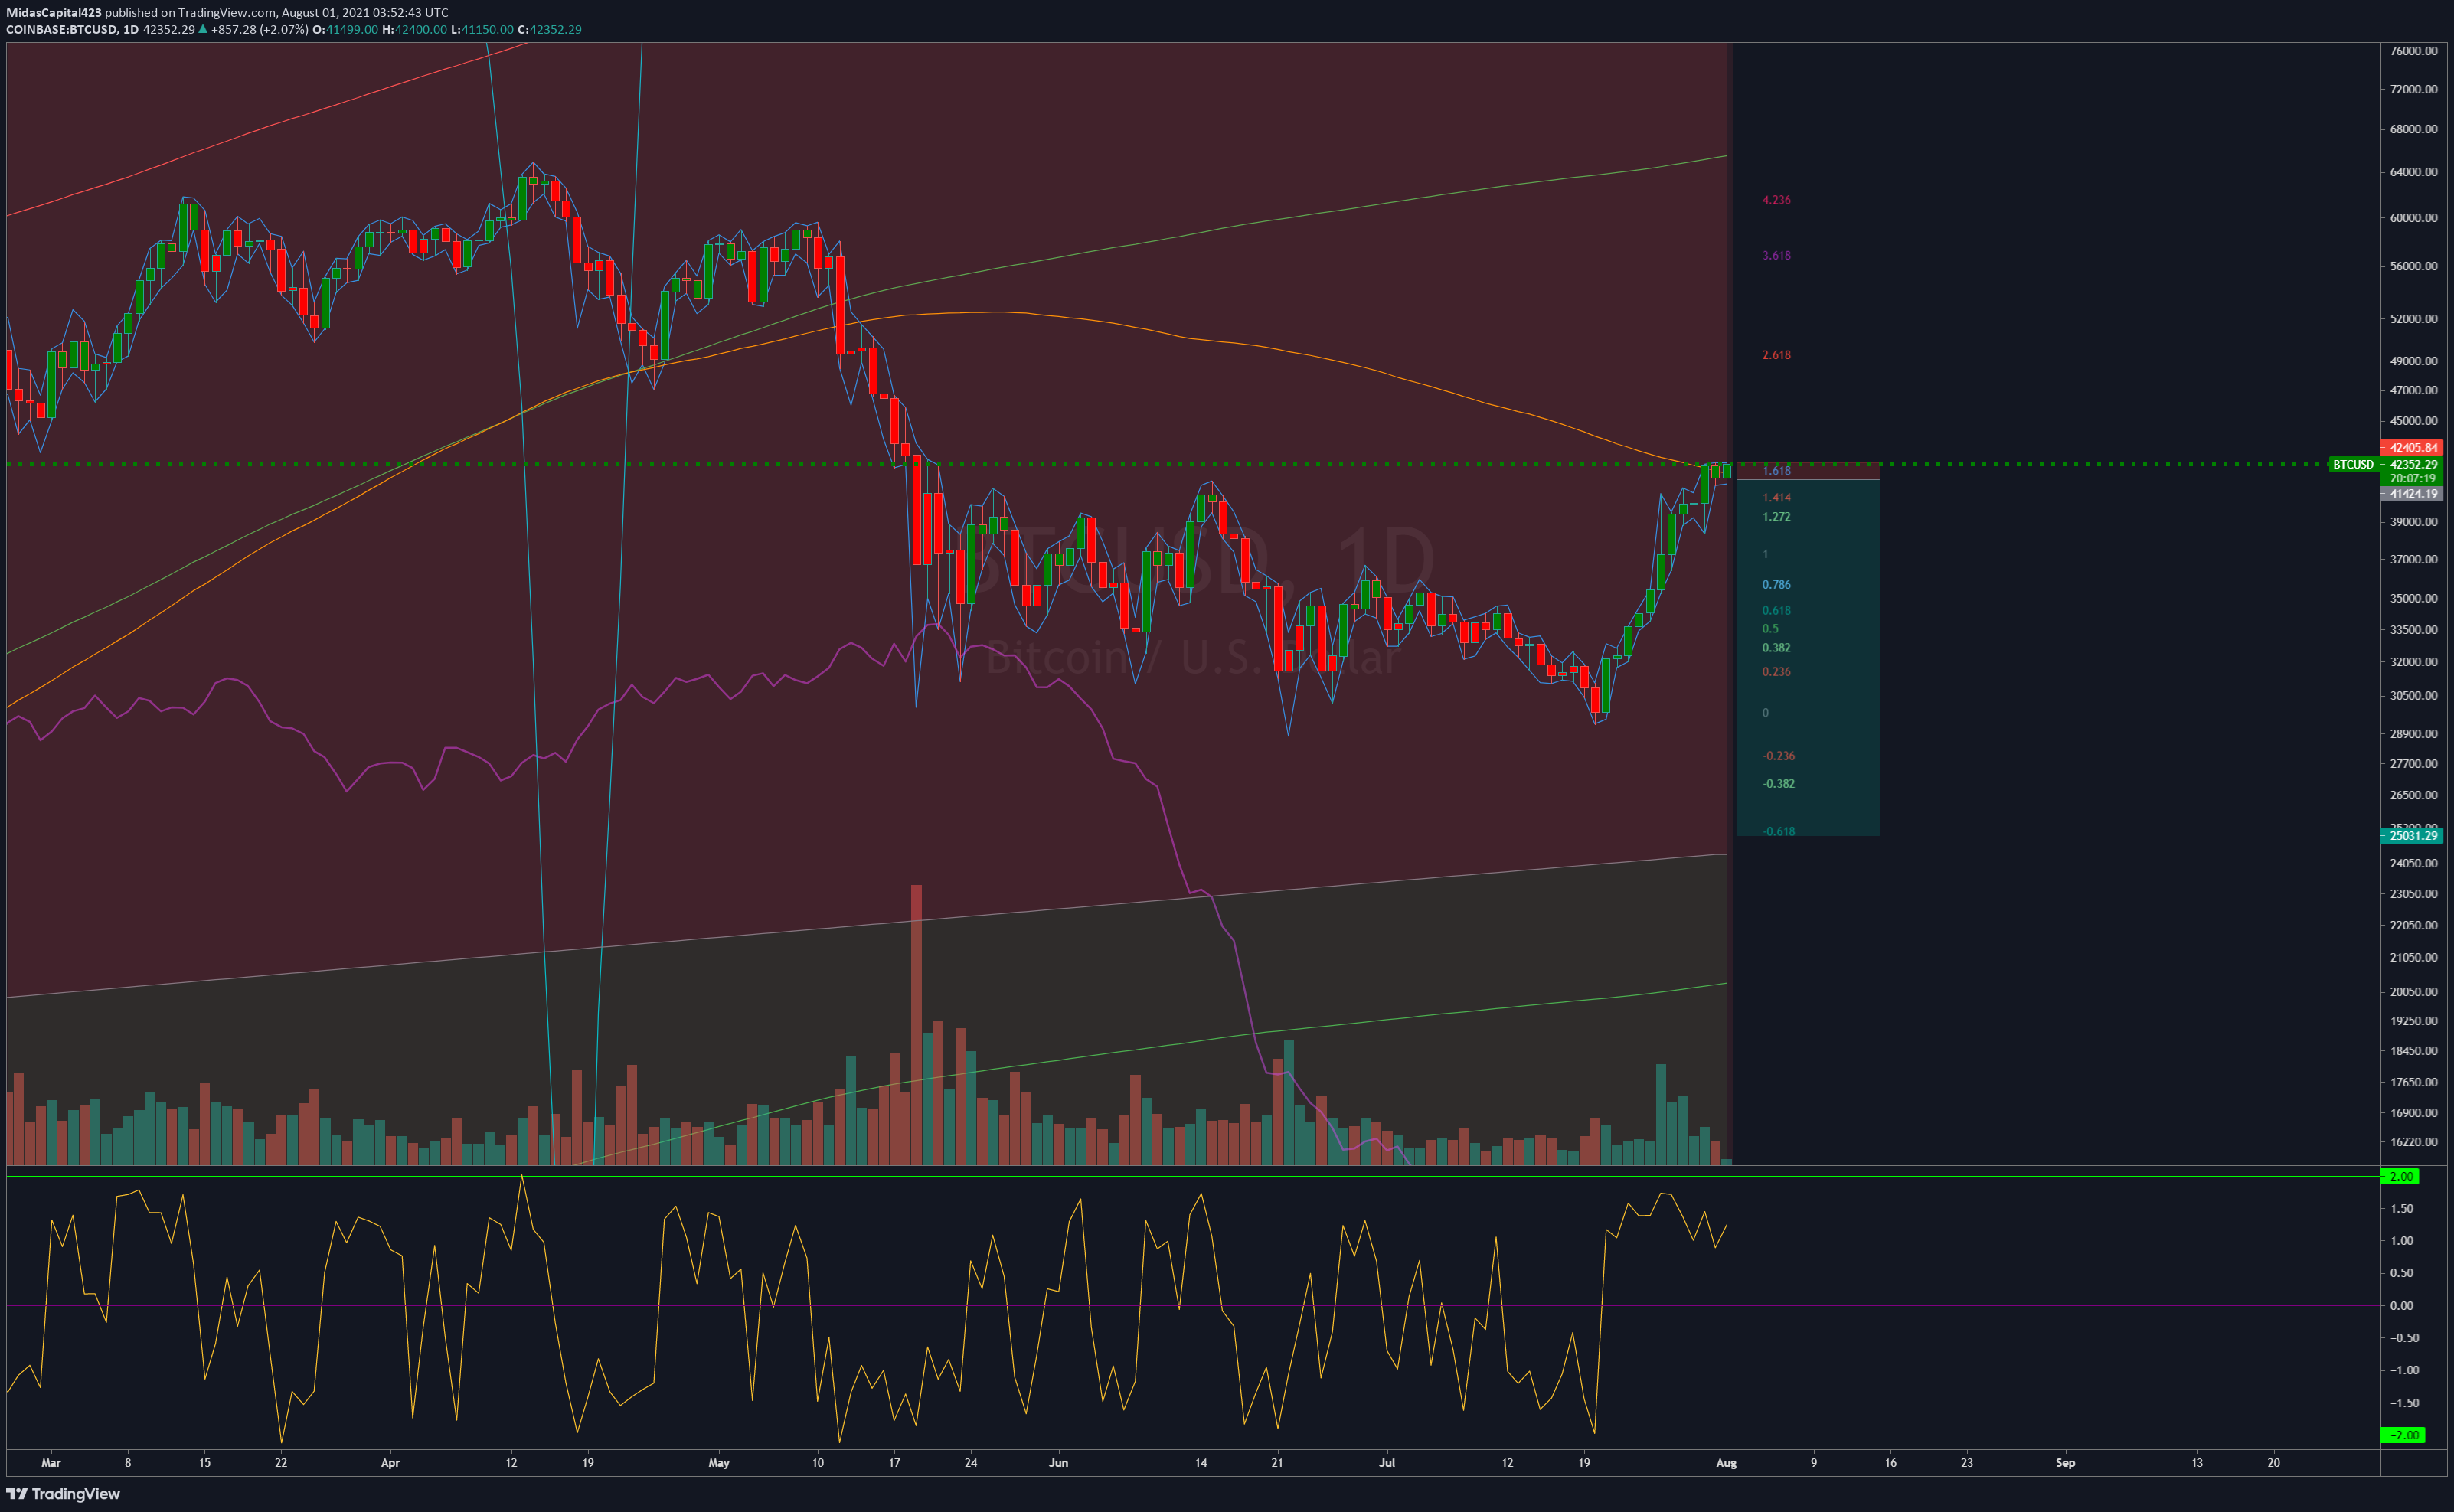Click the O:41499.00 open value in header
Image resolution: width=2454 pixels, height=1512 pixels.
[345, 29]
